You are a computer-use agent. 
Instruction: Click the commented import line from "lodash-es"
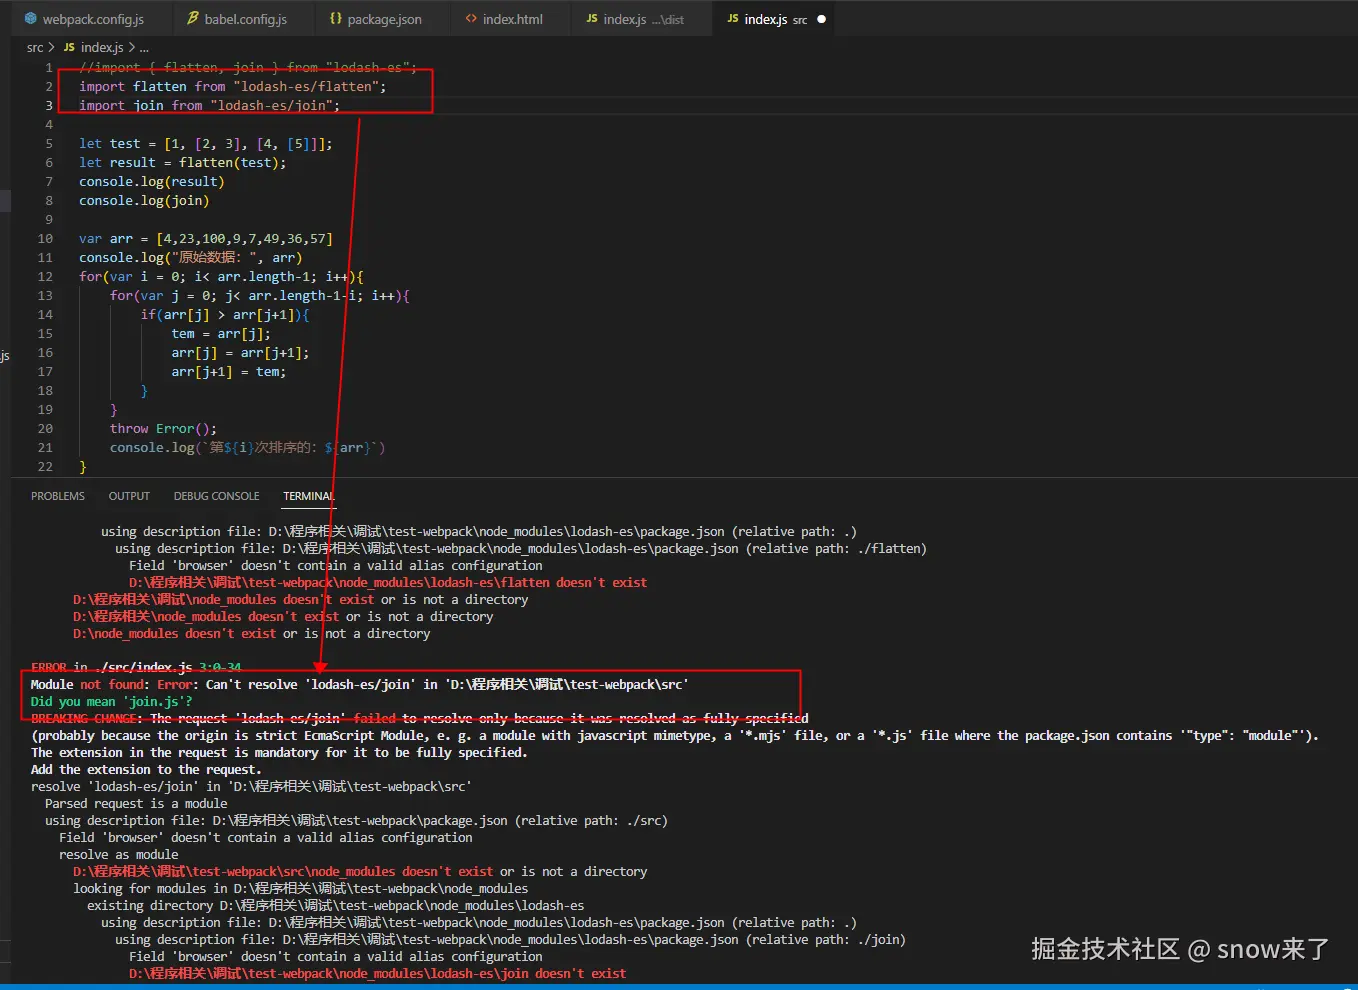pos(248,68)
